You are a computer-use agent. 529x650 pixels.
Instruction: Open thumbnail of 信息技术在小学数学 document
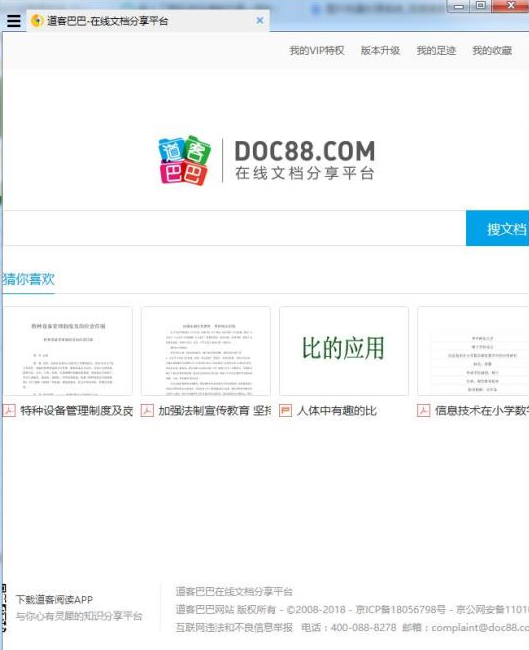click(473, 351)
